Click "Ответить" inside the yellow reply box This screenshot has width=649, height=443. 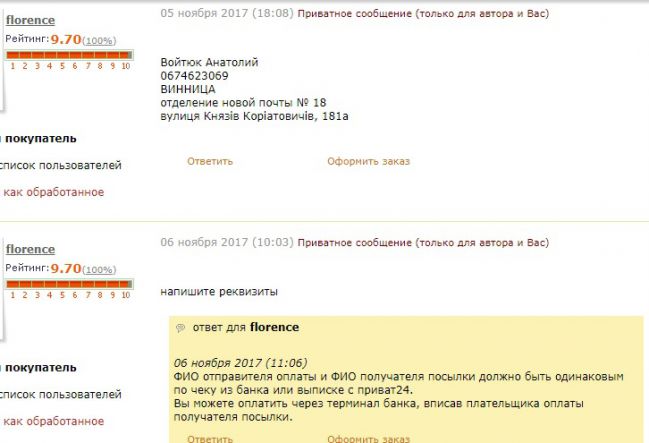(x=210, y=438)
